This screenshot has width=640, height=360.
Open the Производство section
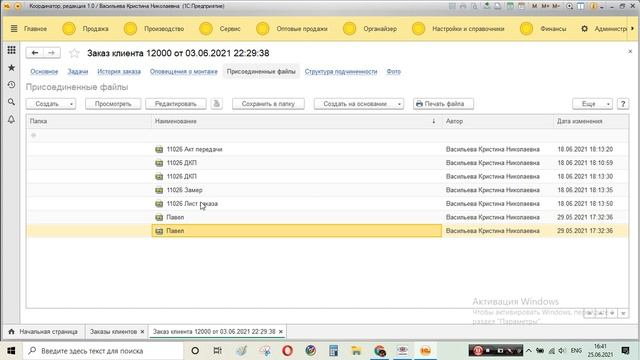click(x=164, y=29)
